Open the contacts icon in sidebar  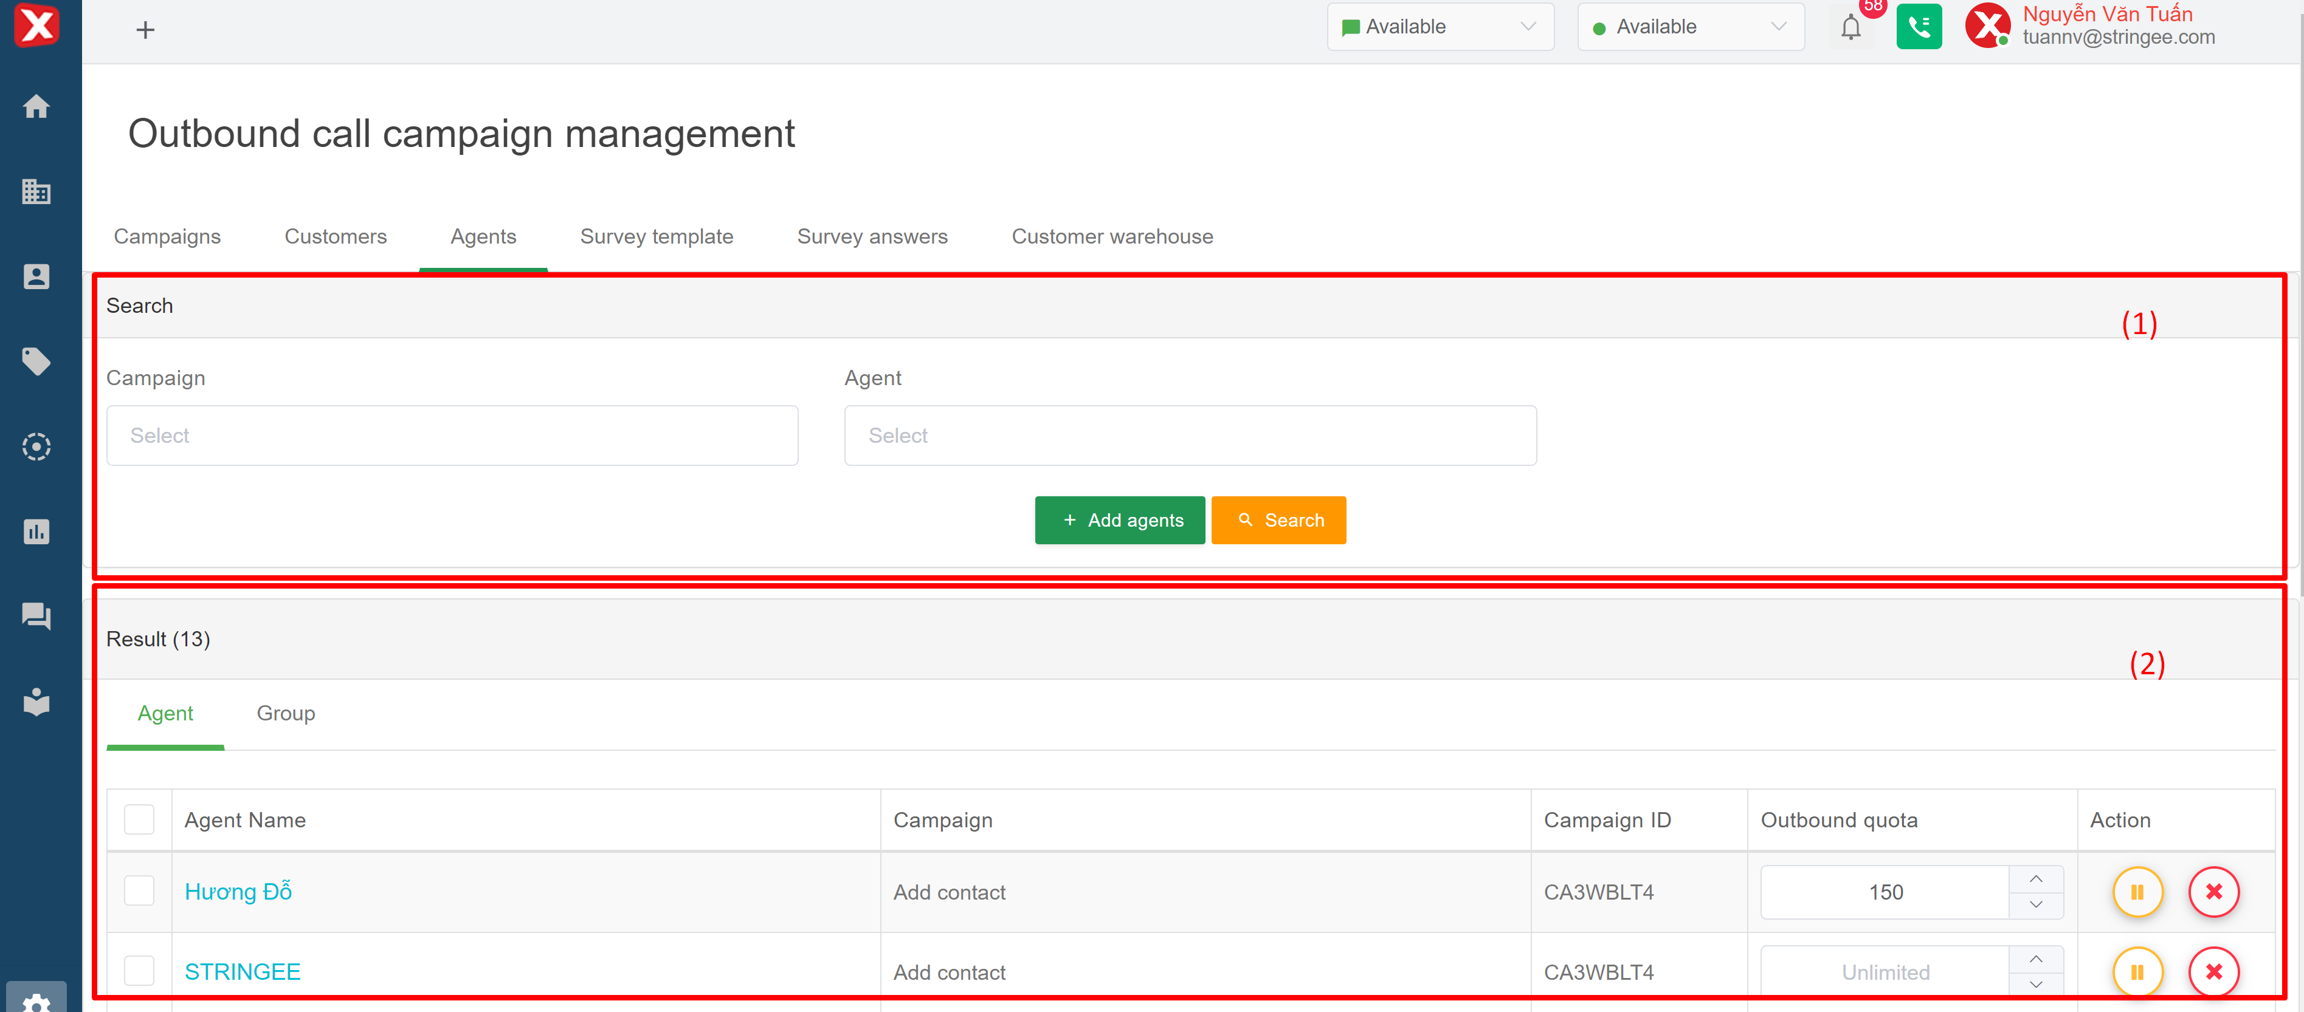[37, 276]
